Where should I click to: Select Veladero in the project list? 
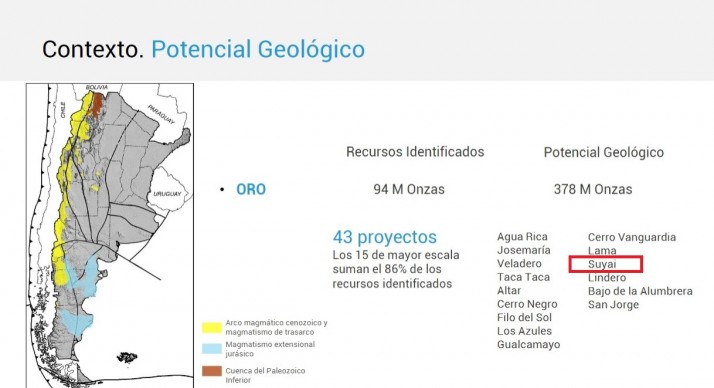tap(519, 264)
